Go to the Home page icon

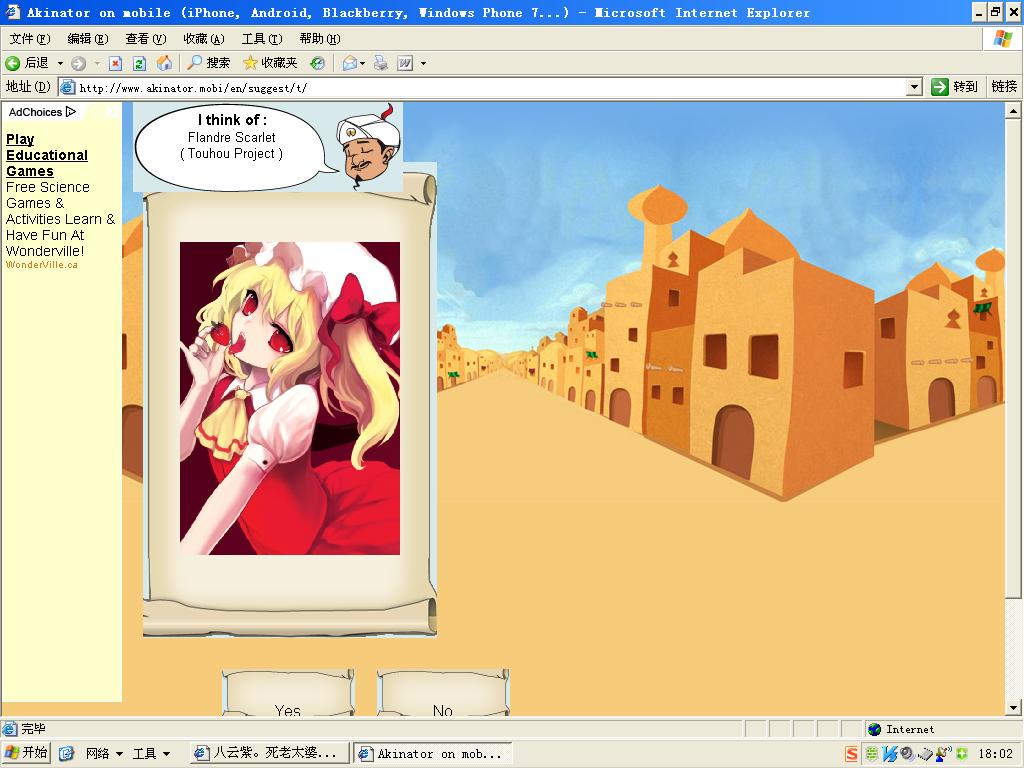(164, 63)
